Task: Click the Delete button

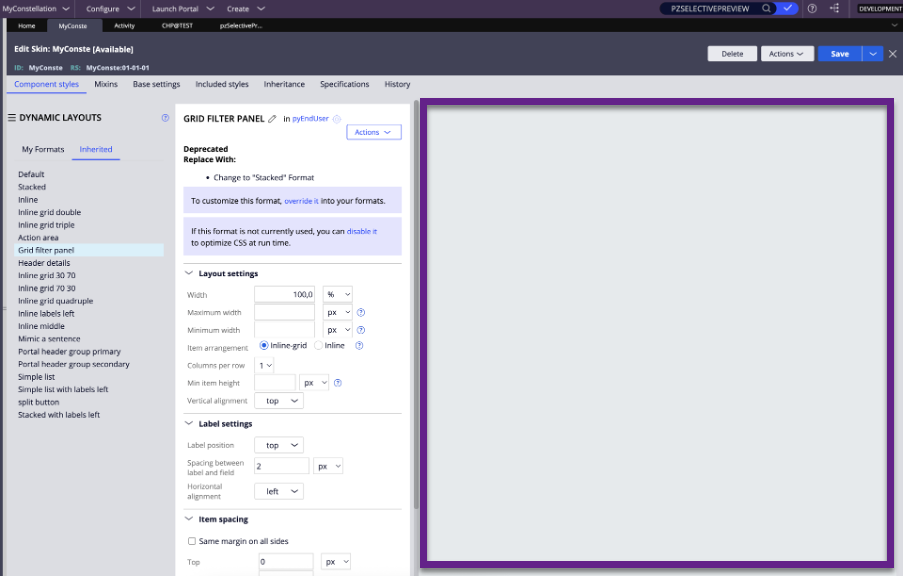Action: [732, 54]
